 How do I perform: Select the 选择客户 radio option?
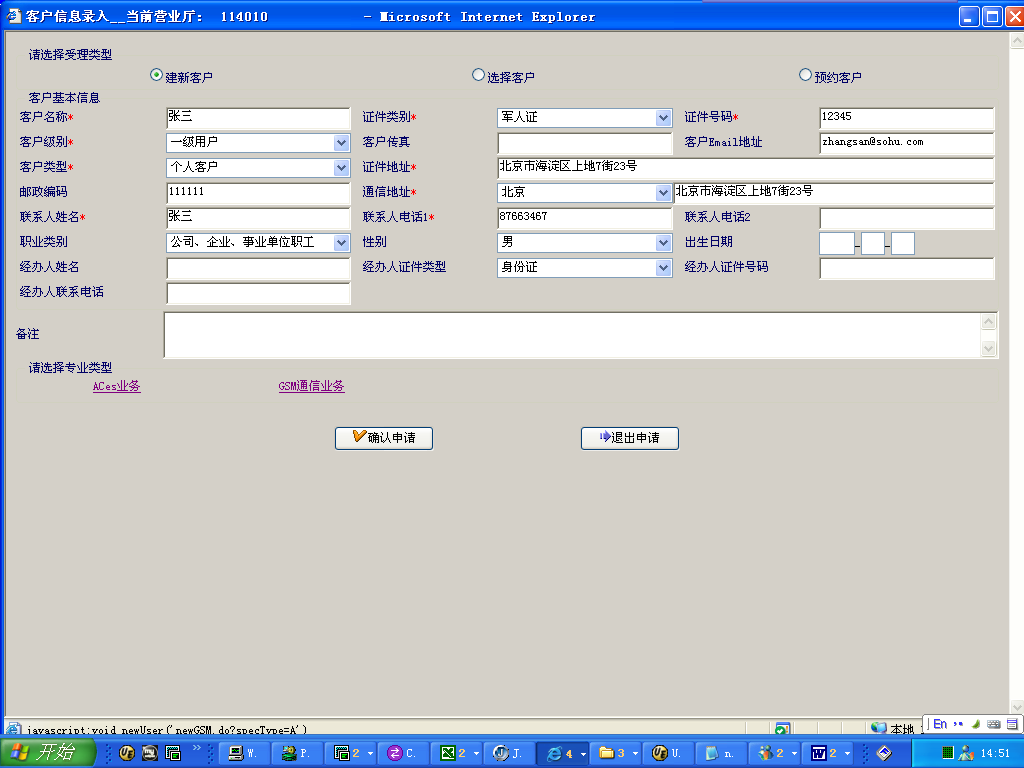479,75
